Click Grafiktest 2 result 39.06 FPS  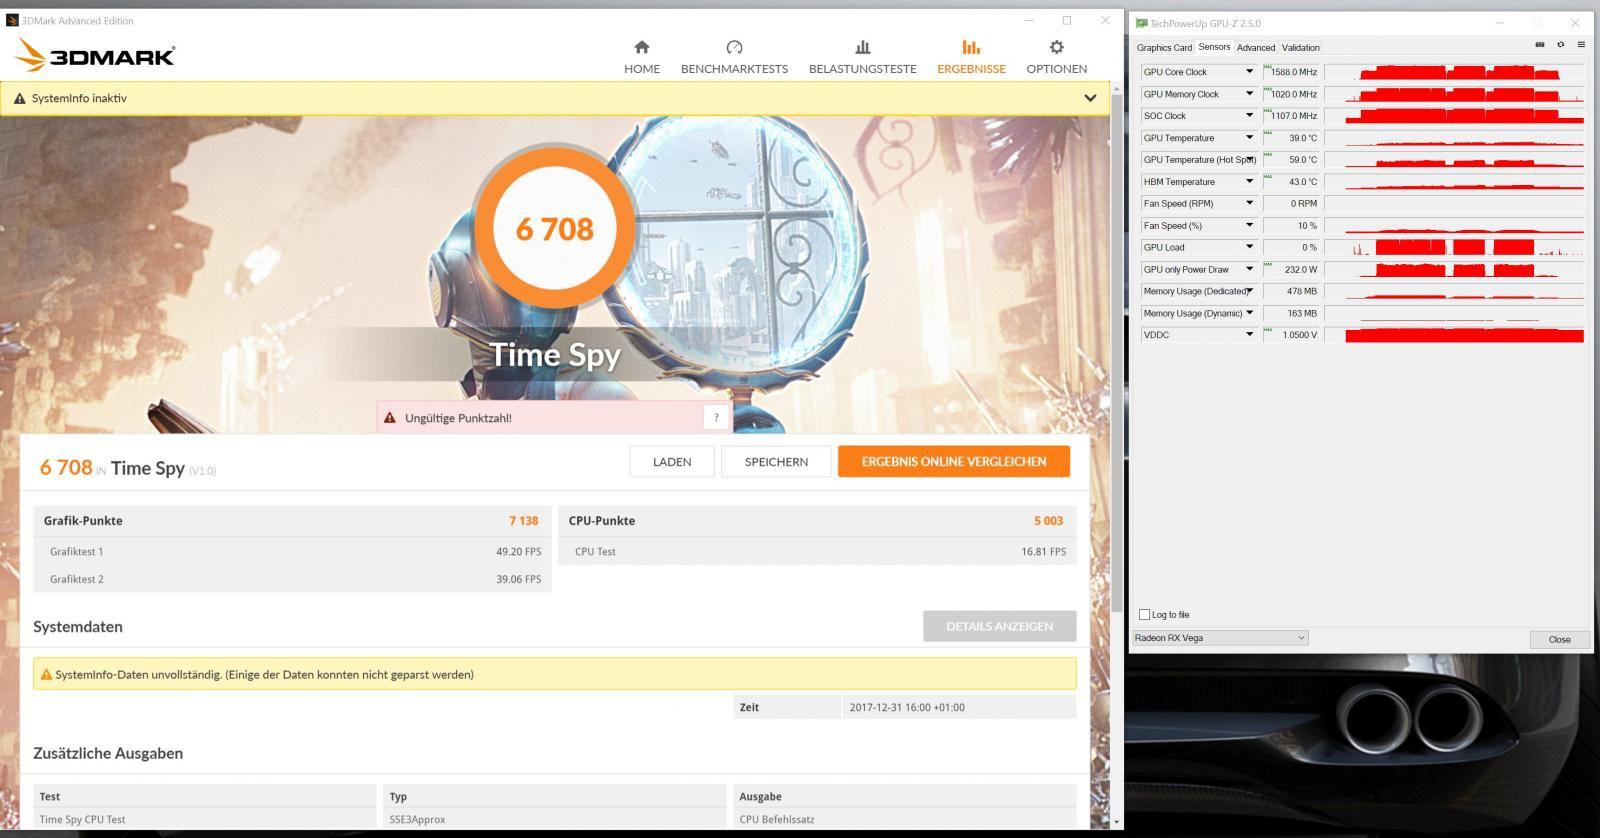518,579
